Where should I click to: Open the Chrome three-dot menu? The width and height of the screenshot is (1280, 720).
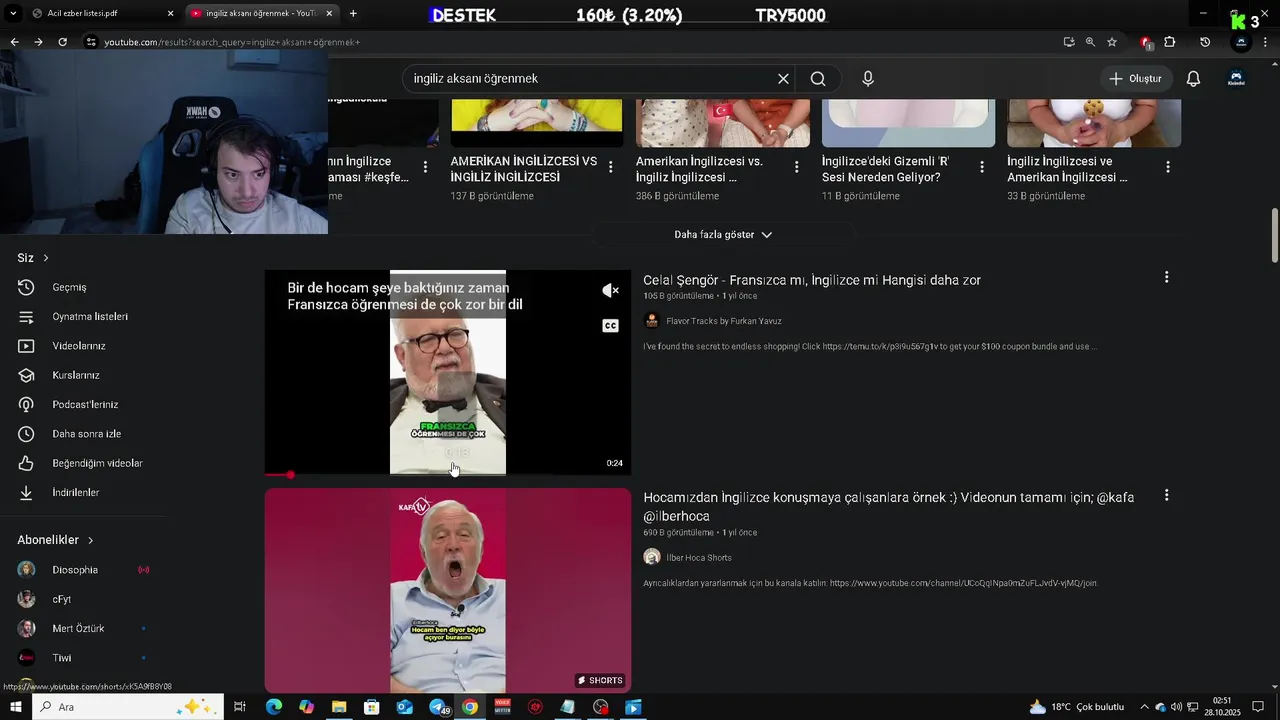tap(1266, 42)
